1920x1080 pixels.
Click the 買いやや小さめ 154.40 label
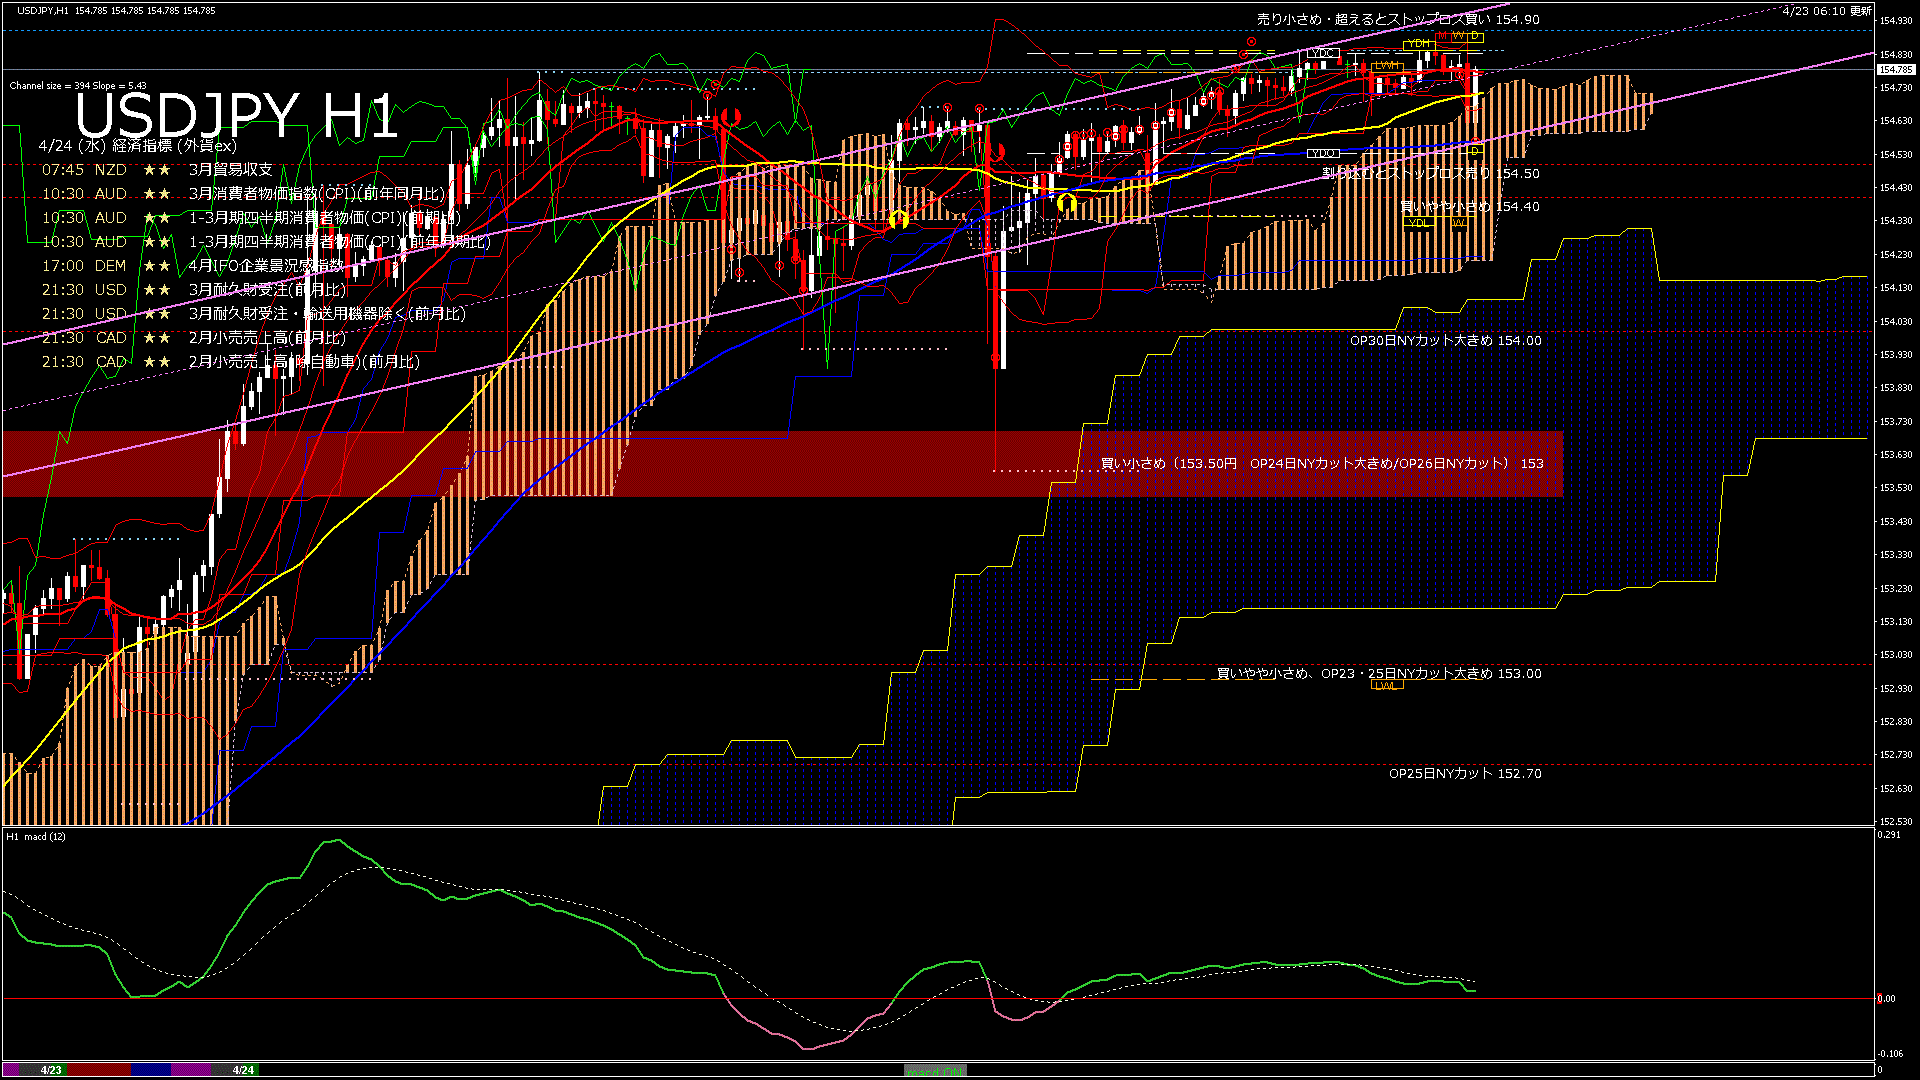(x=1470, y=207)
